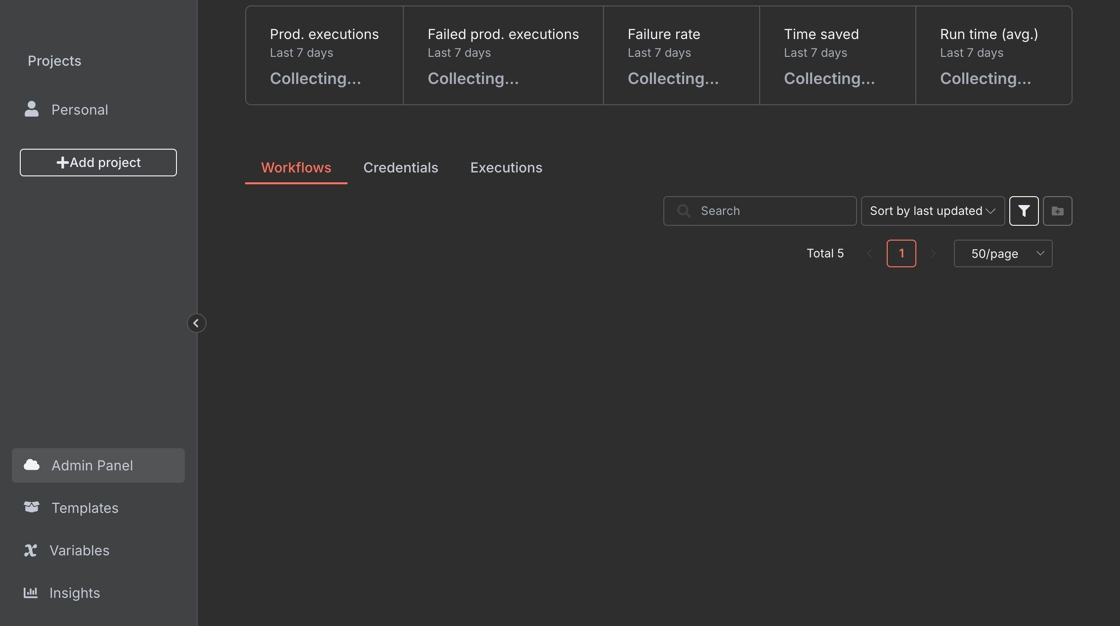This screenshot has width=1120, height=626.
Task: Click the Templates box icon
Action: (x=32, y=508)
